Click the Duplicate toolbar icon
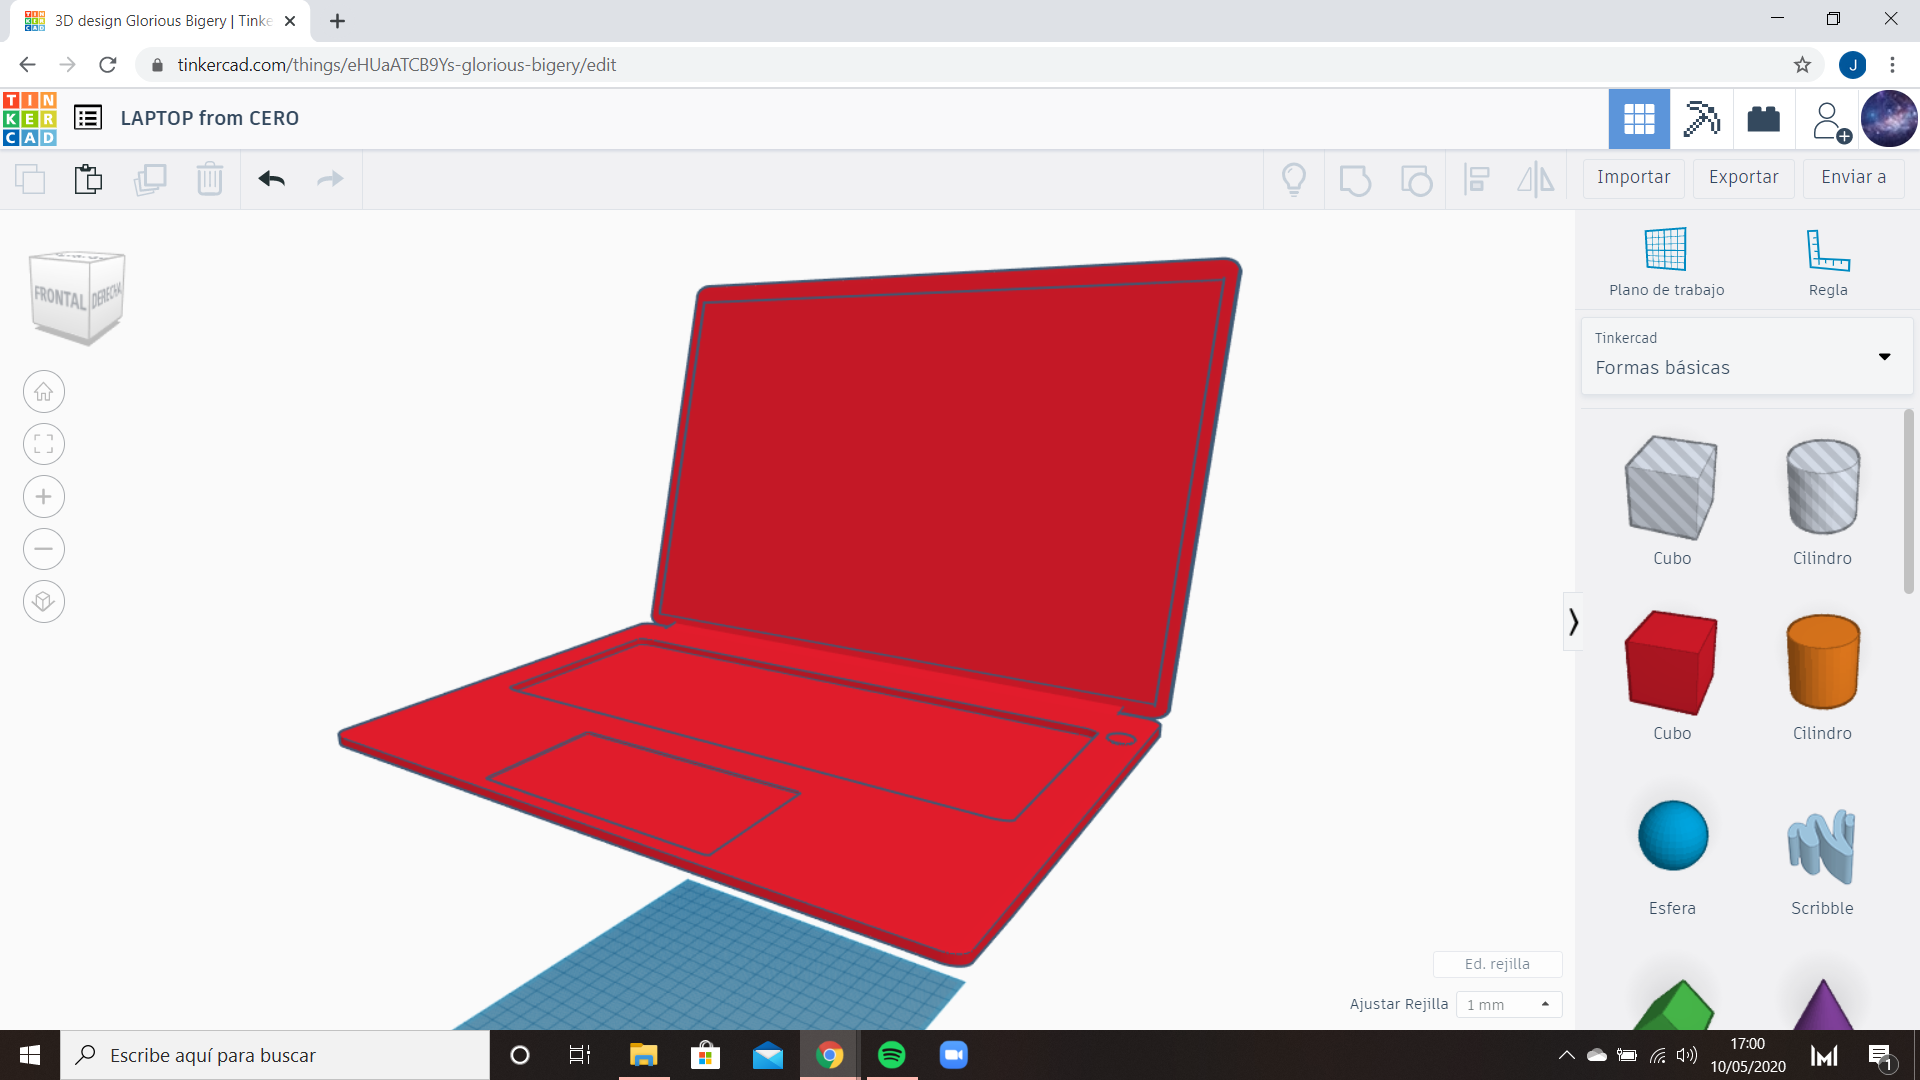1920x1080 pixels. [x=150, y=179]
